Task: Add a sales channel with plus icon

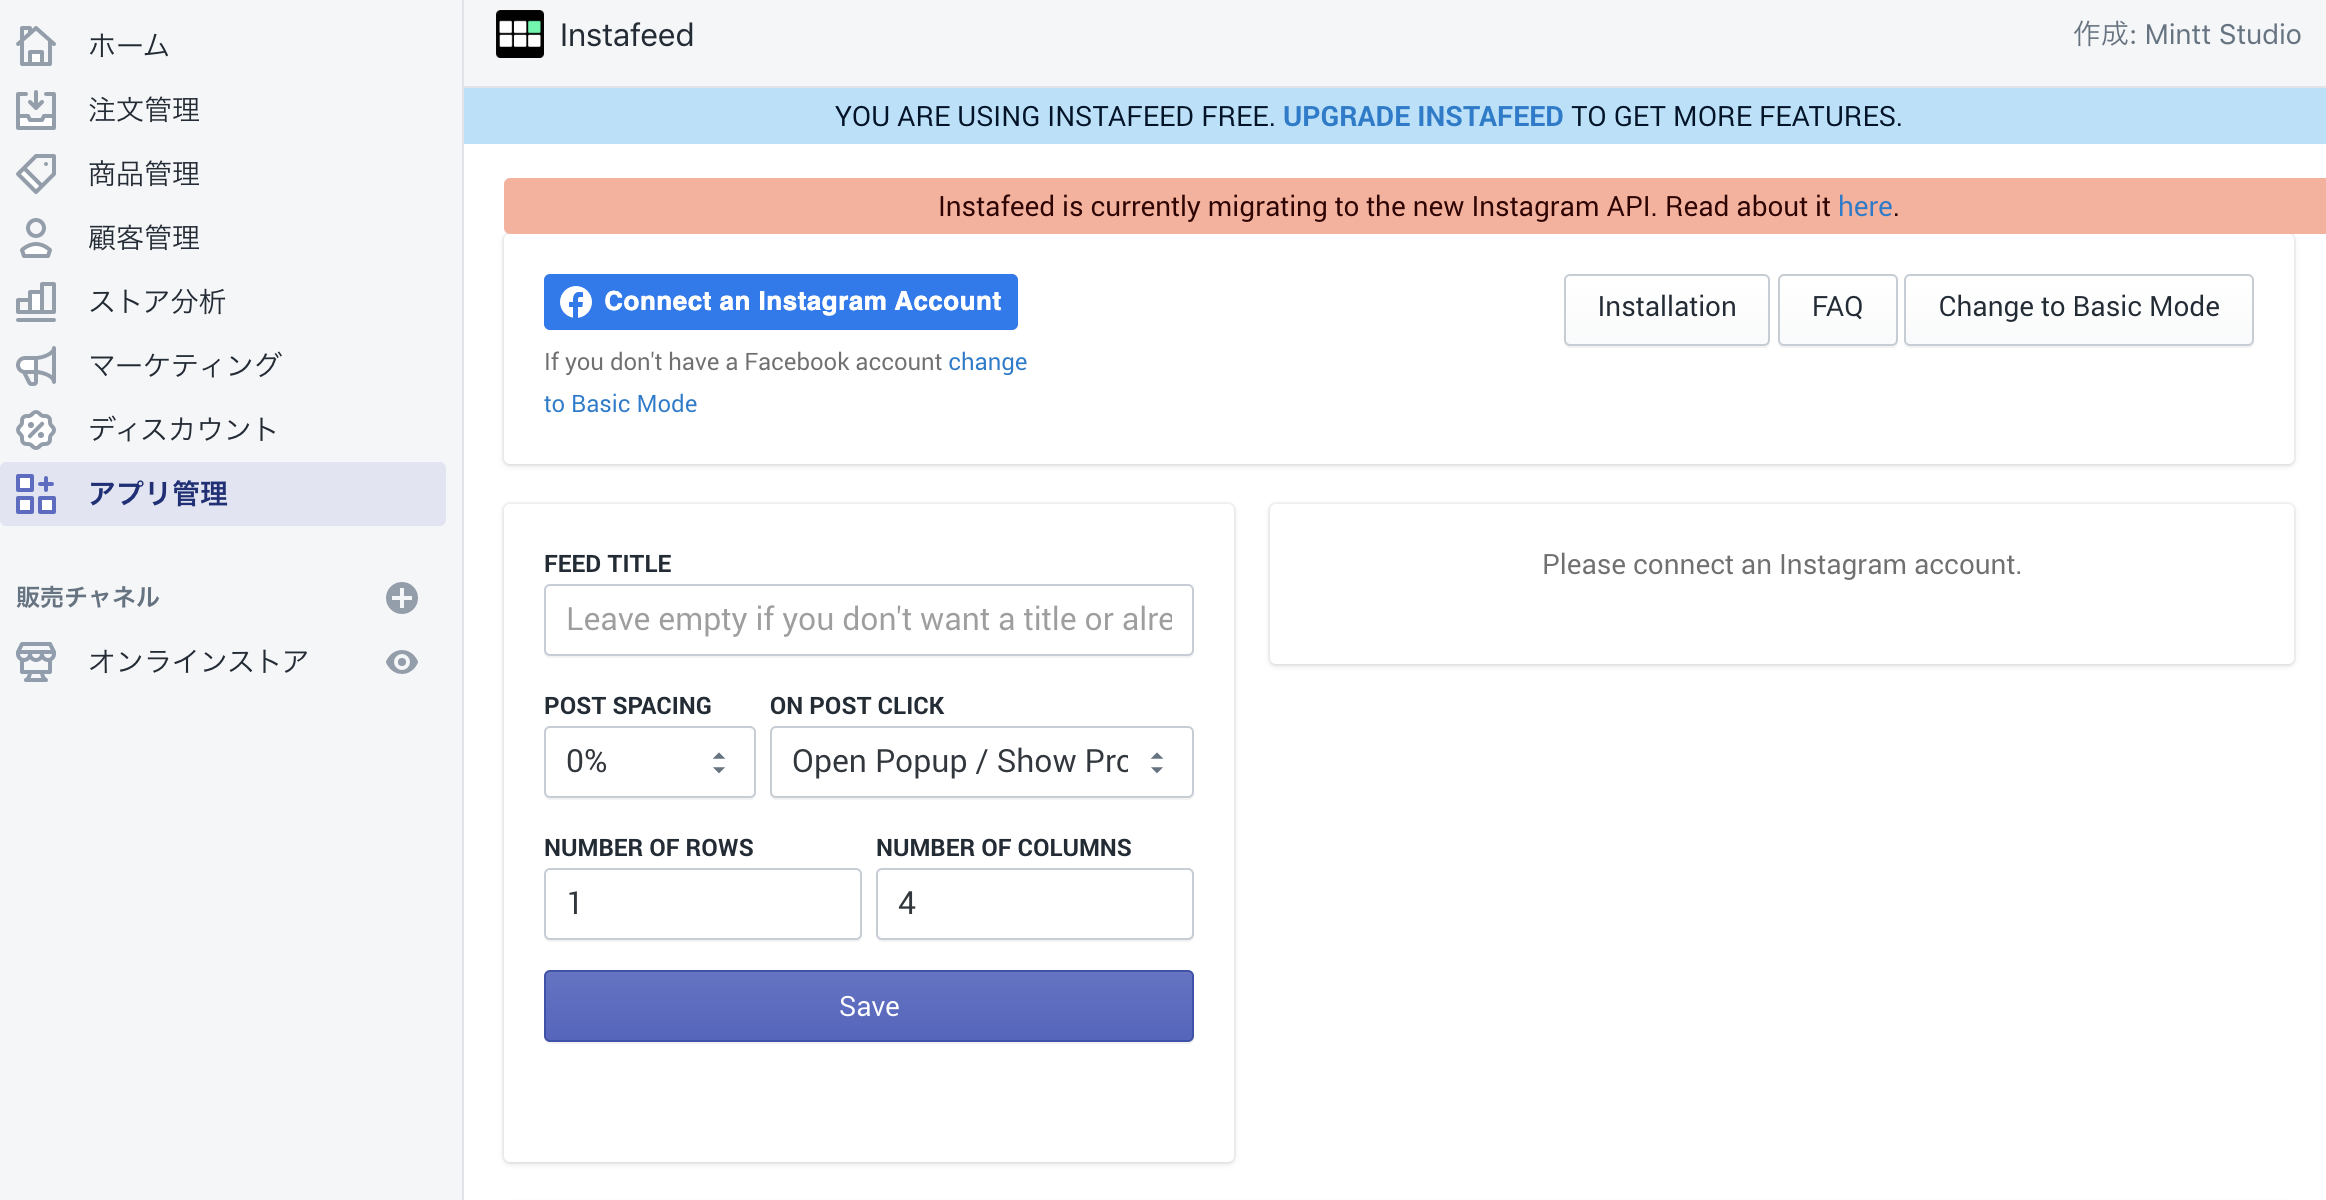Action: click(402, 598)
